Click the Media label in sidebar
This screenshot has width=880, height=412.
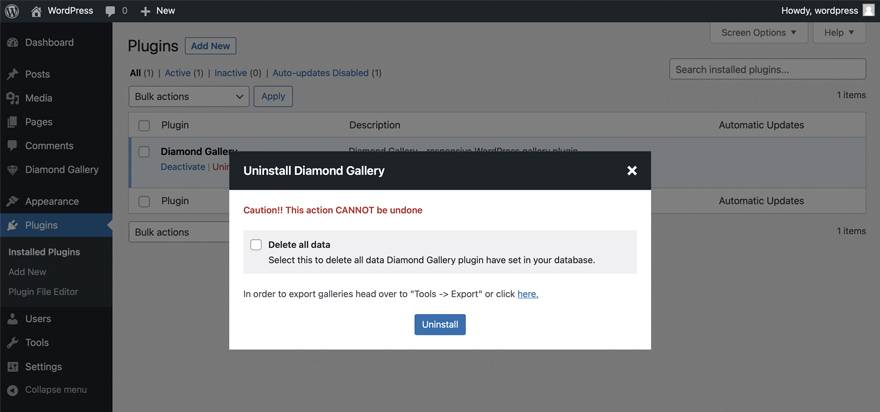[39, 98]
